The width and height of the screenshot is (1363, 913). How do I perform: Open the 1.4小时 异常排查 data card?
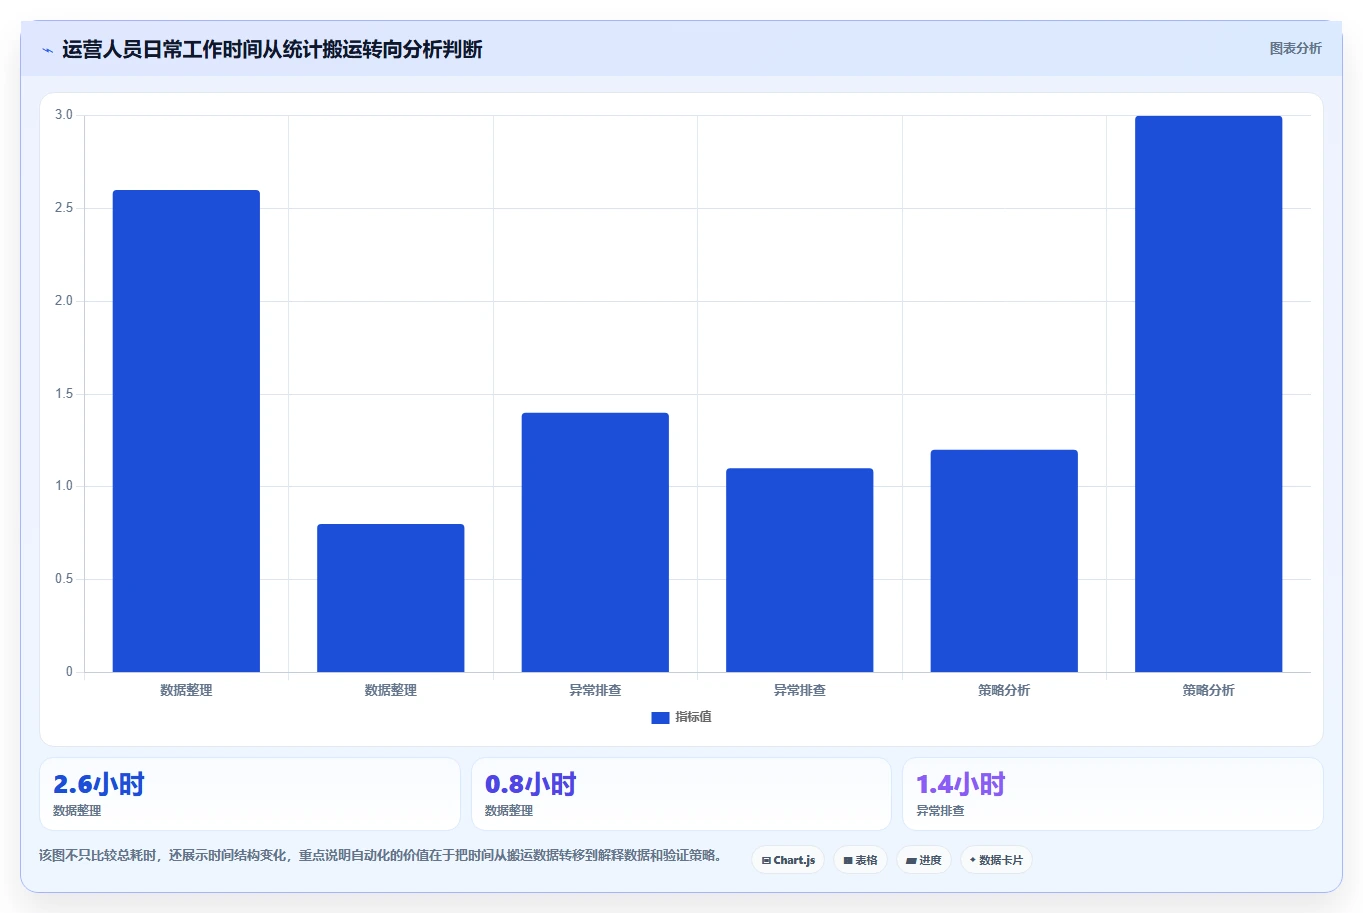1113,794
